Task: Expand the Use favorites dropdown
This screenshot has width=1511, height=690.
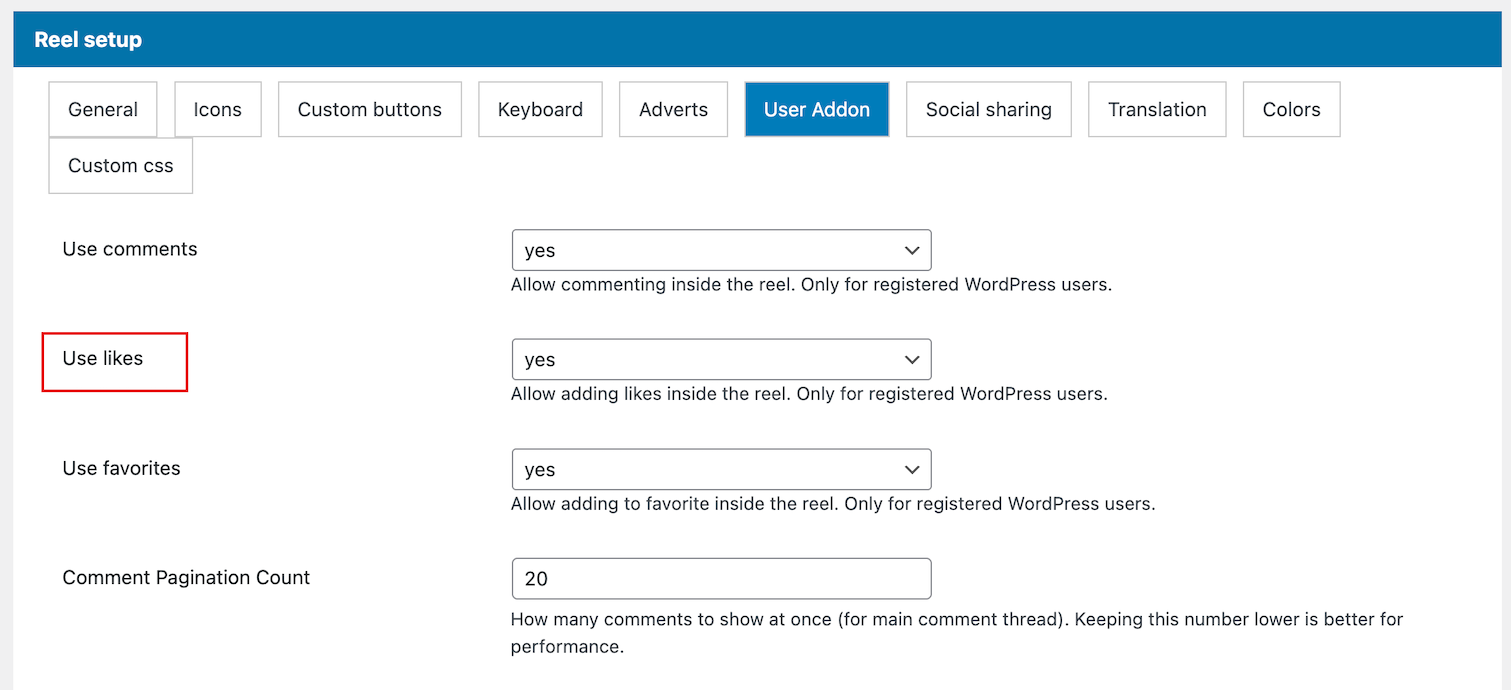Action: 721,470
